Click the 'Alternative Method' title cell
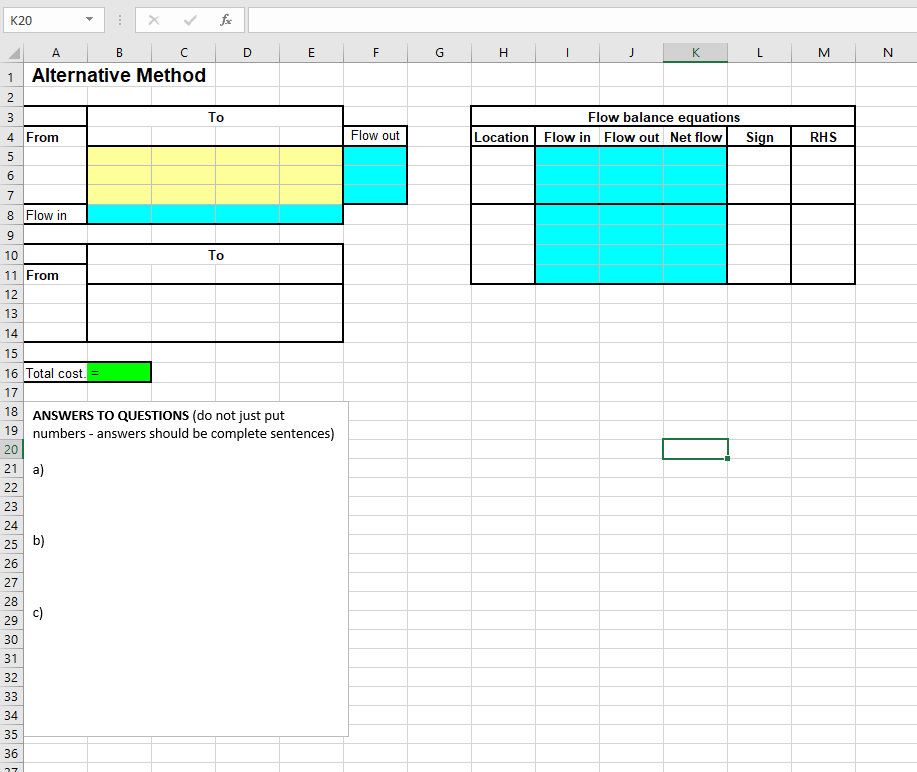The height and width of the screenshot is (772, 917). [x=119, y=75]
